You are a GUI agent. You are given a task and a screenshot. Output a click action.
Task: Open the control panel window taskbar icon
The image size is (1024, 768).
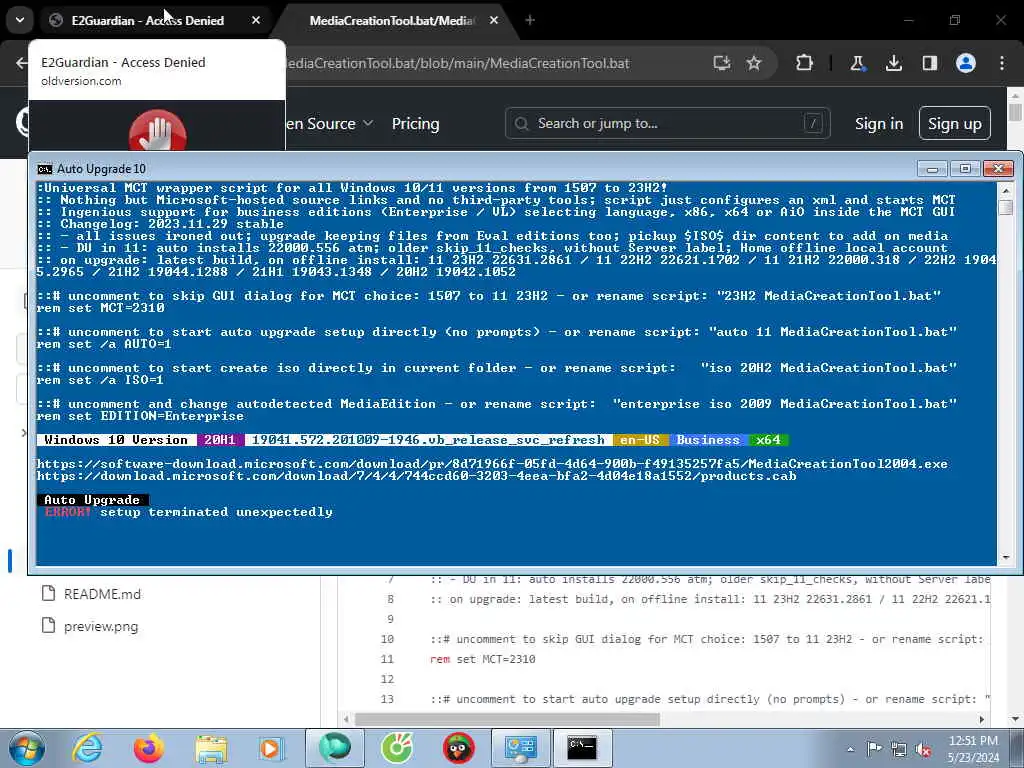520,748
